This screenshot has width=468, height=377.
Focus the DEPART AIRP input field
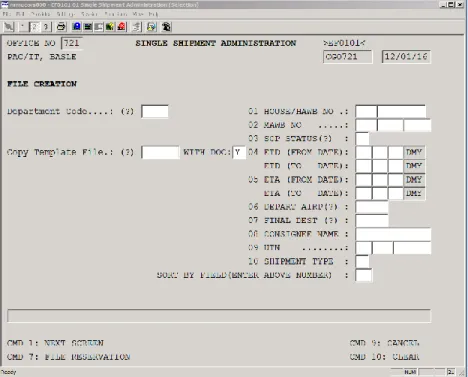click(x=372, y=207)
